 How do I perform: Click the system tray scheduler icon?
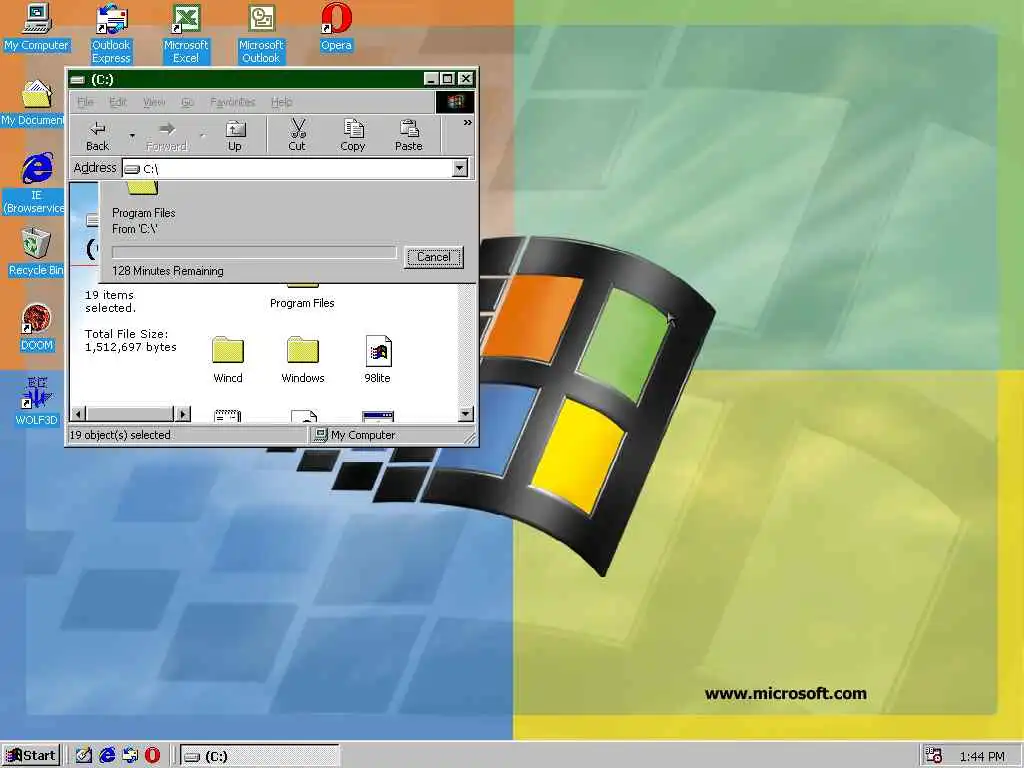click(x=934, y=756)
